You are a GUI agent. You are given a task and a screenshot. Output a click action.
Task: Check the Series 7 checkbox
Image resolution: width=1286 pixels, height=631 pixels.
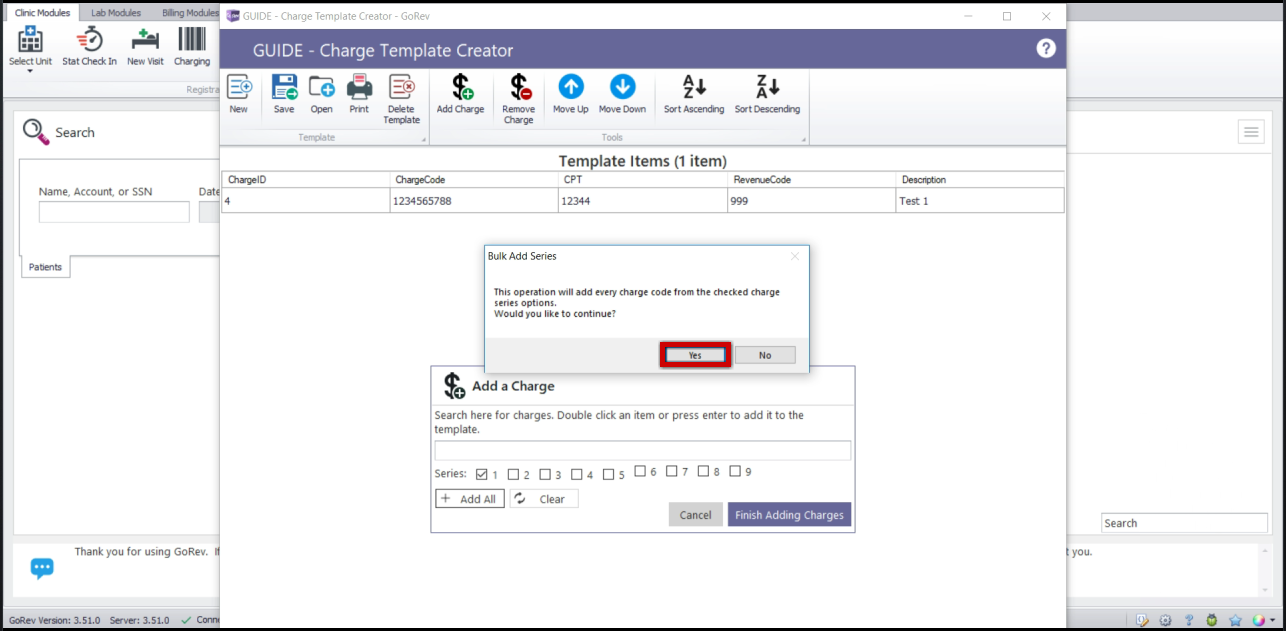672,471
